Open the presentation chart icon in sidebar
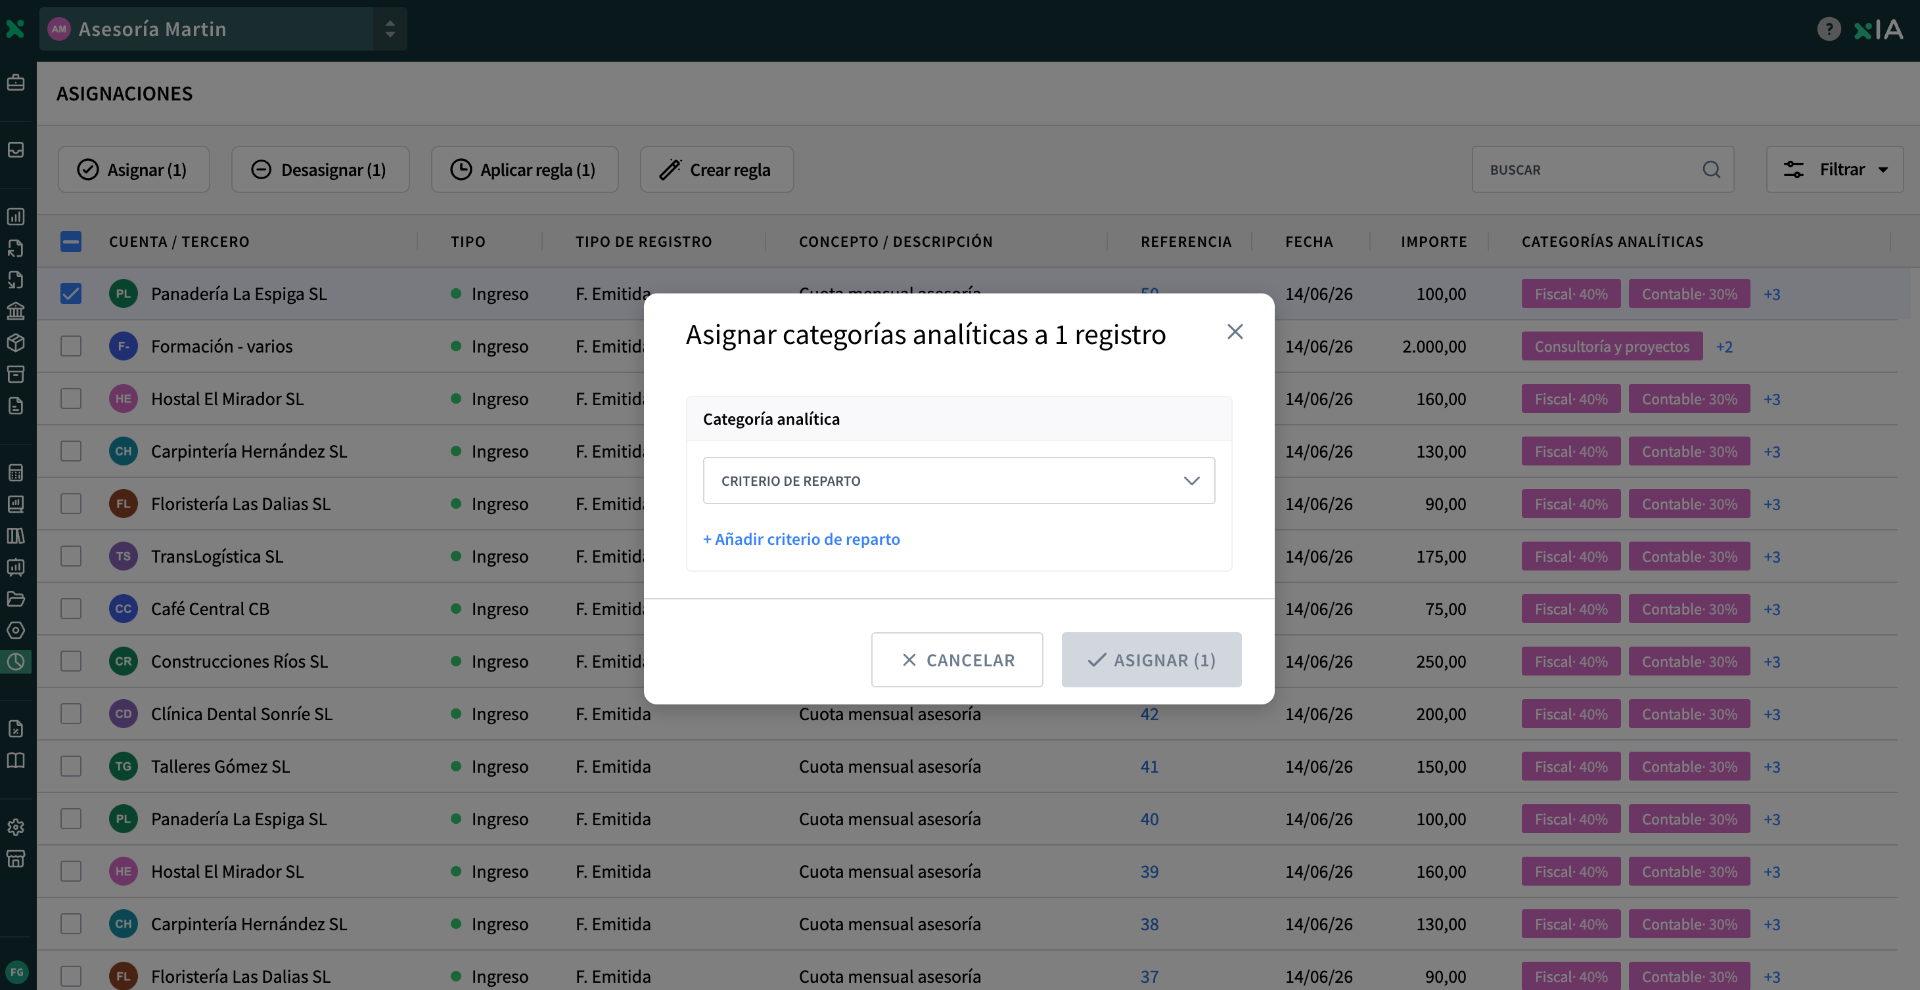Image resolution: width=1920 pixels, height=990 pixels. pos(16,505)
